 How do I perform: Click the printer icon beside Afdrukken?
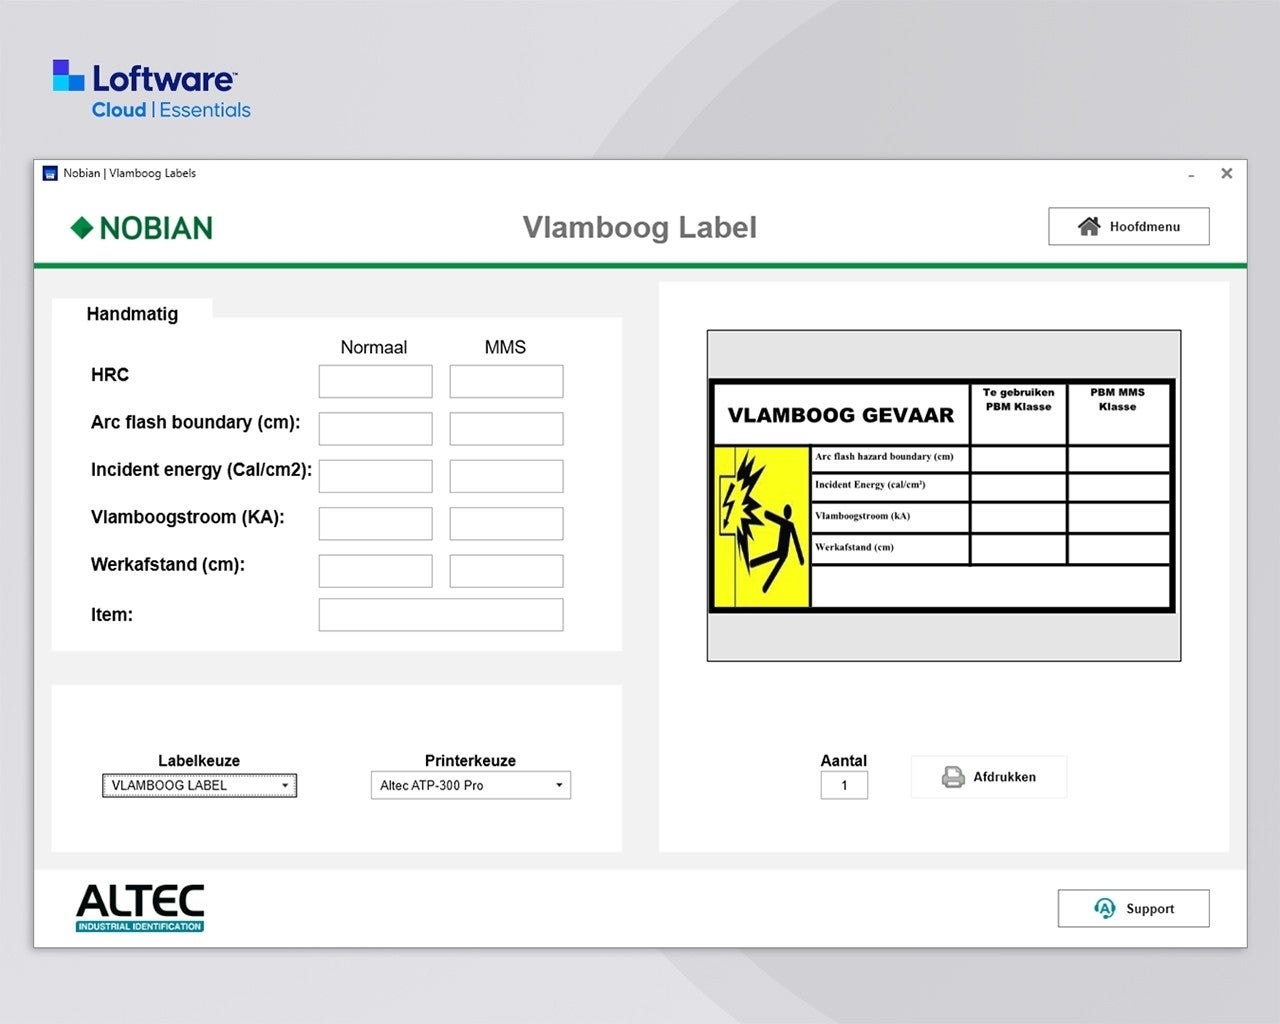click(x=953, y=777)
